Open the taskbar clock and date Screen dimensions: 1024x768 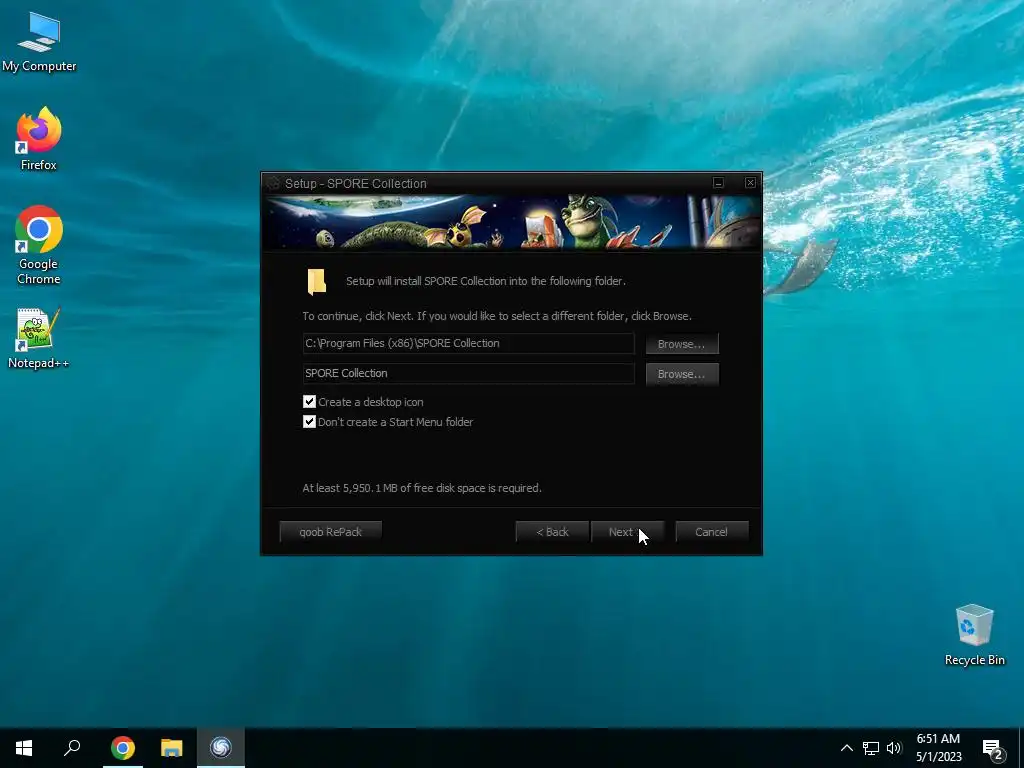point(938,748)
